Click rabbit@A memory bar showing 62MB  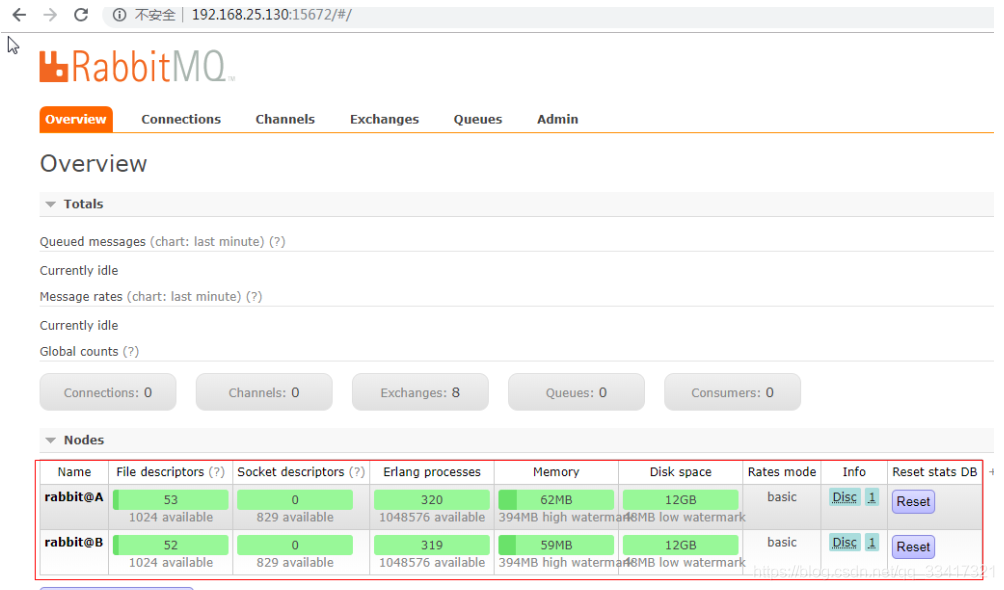(x=556, y=500)
